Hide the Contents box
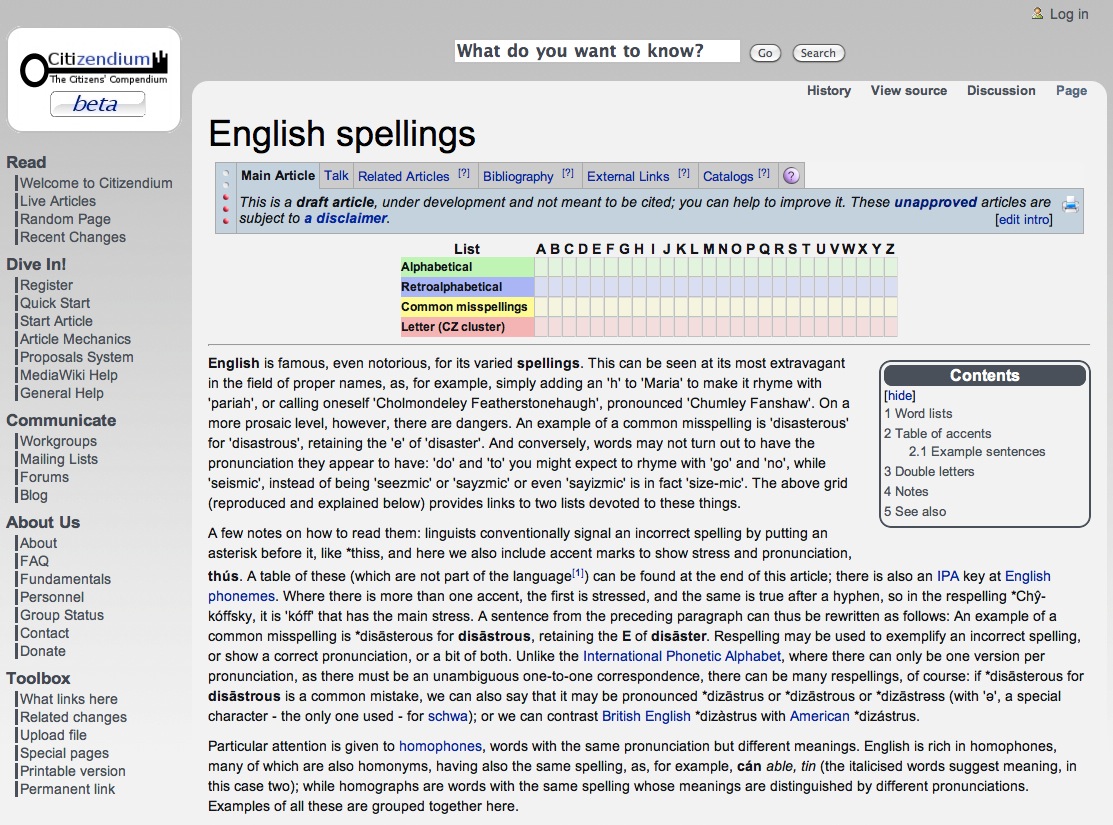This screenshot has width=1113, height=825. (900, 395)
